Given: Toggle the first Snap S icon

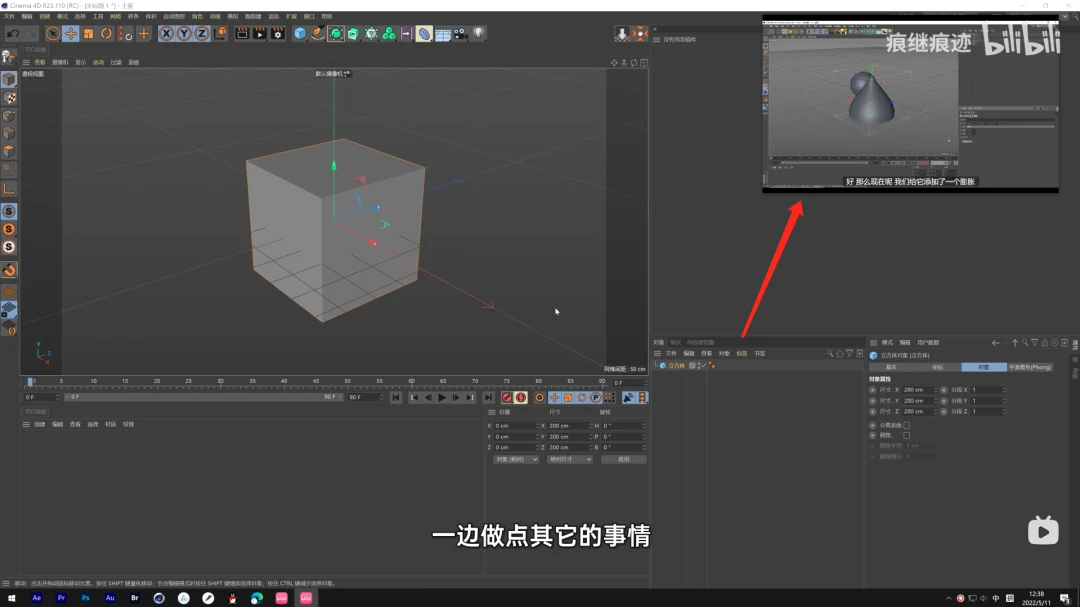Looking at the screenshot, I should click(x=9, y=212).
